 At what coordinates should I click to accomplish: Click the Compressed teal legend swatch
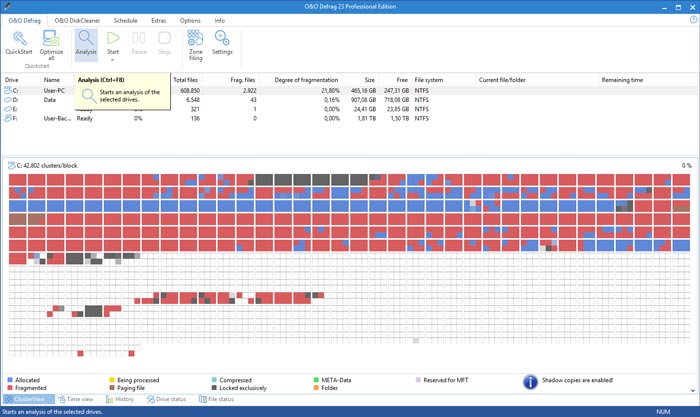214,380
